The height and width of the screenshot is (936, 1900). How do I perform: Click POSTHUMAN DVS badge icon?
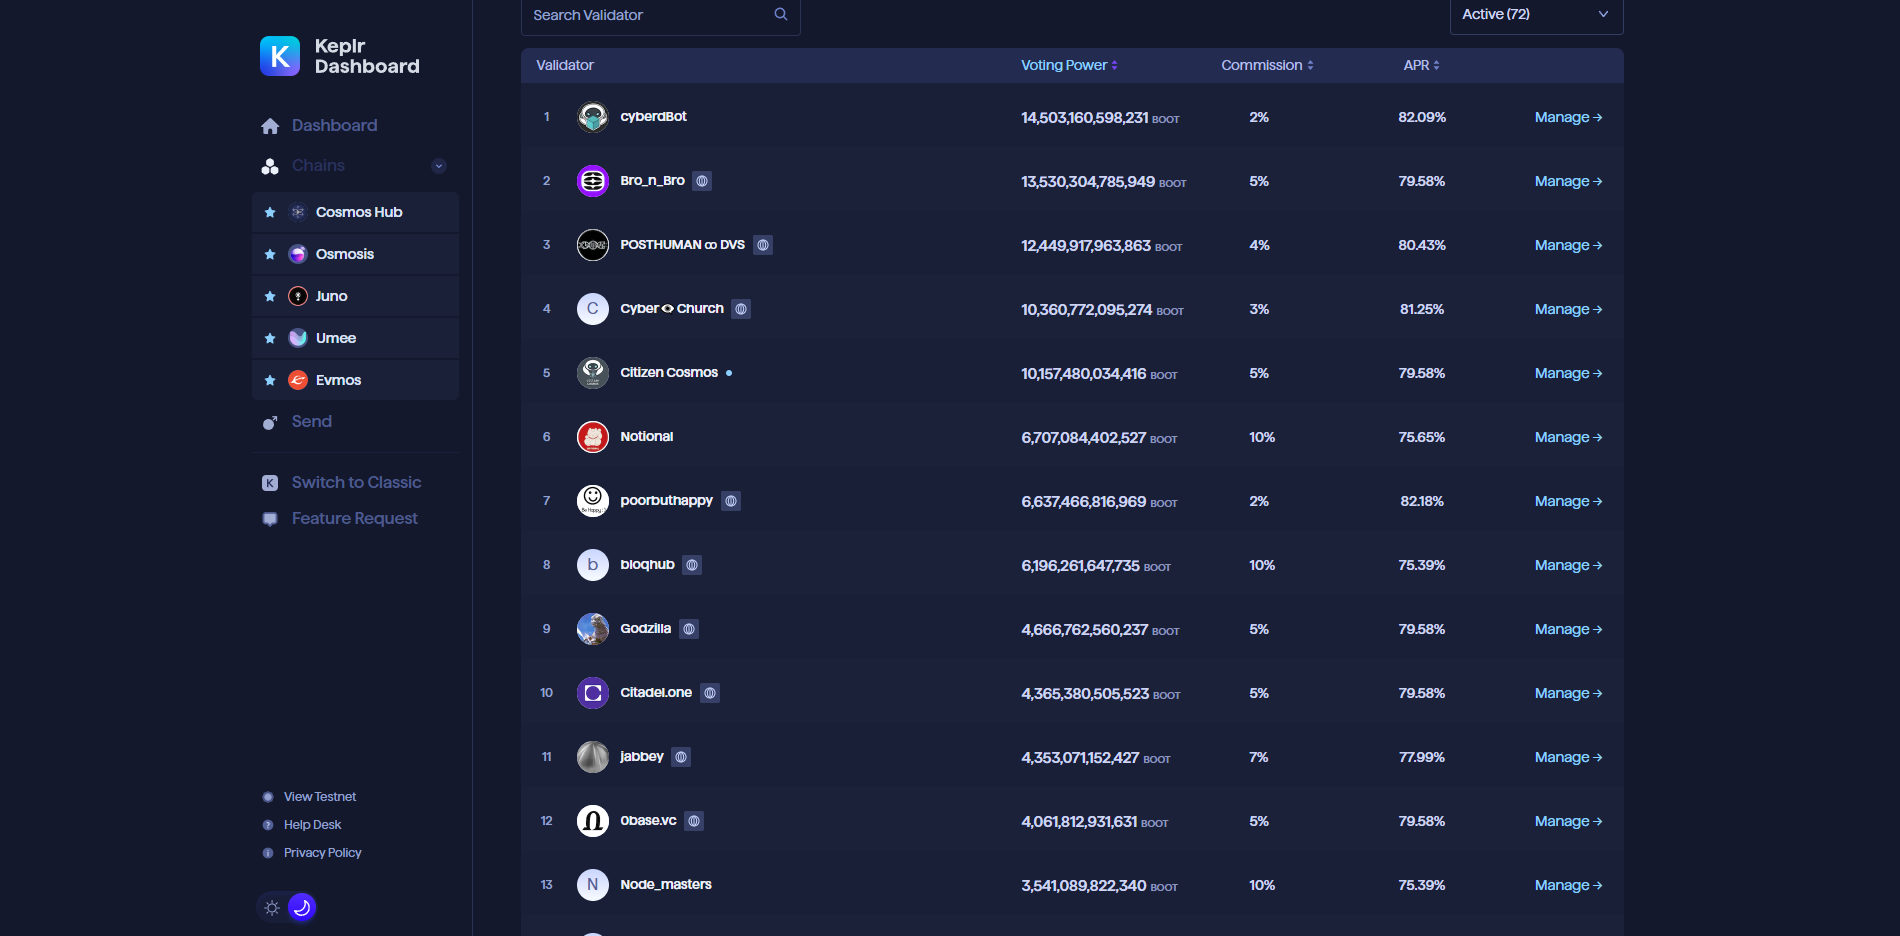pyautogui.click(x=763, y=245)
